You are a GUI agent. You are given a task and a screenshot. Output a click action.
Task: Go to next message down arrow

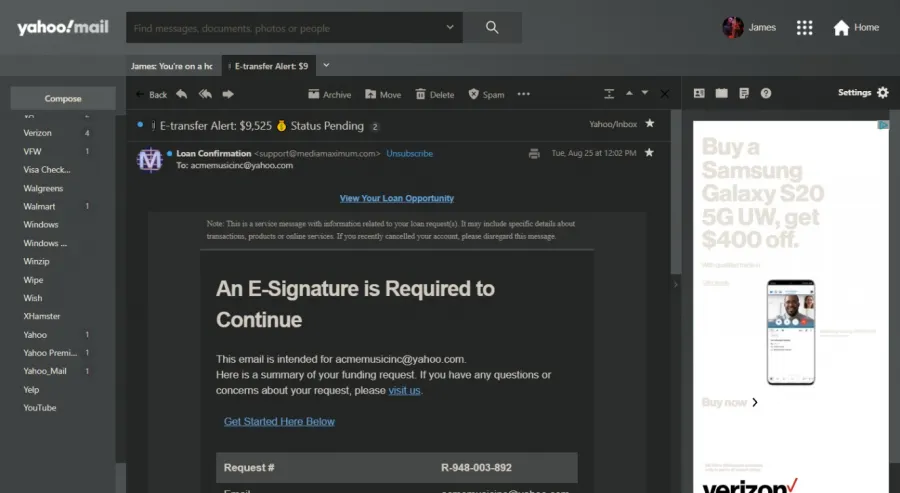645,93
